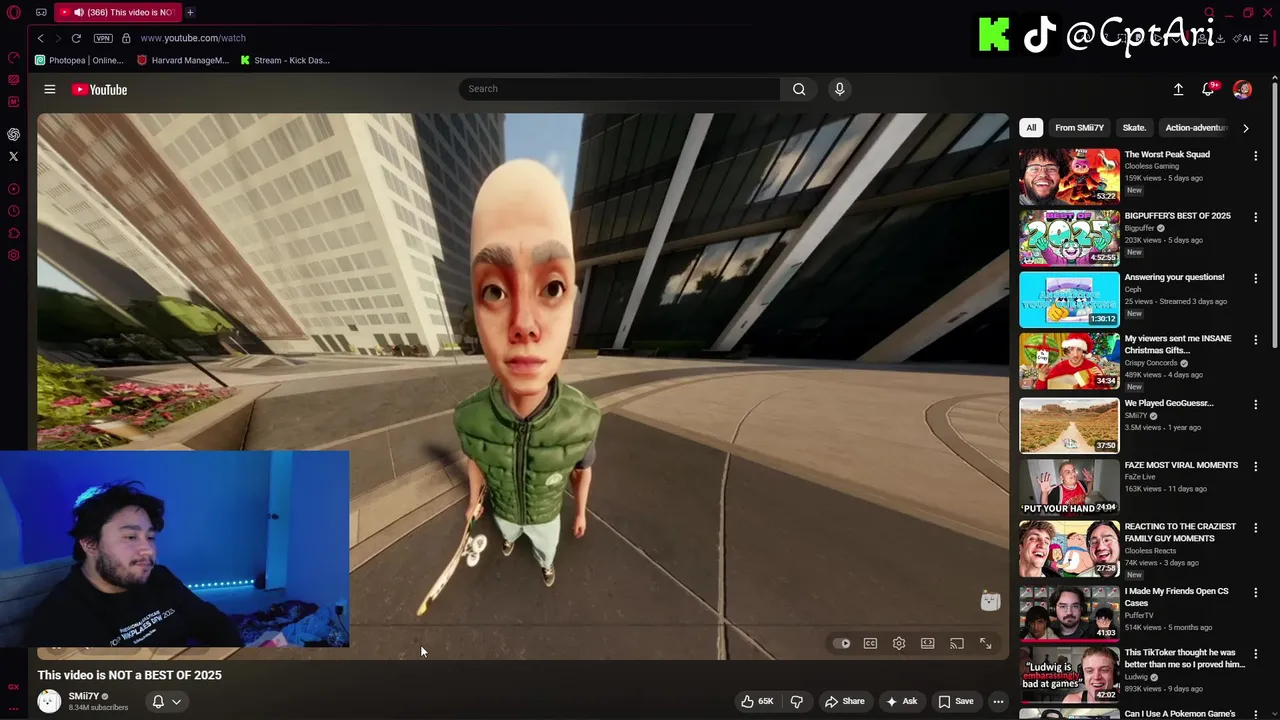This screenshot has height=720, width=1280.
Task: Go to YouTube home via logo
Action: [x=99, y=90]
